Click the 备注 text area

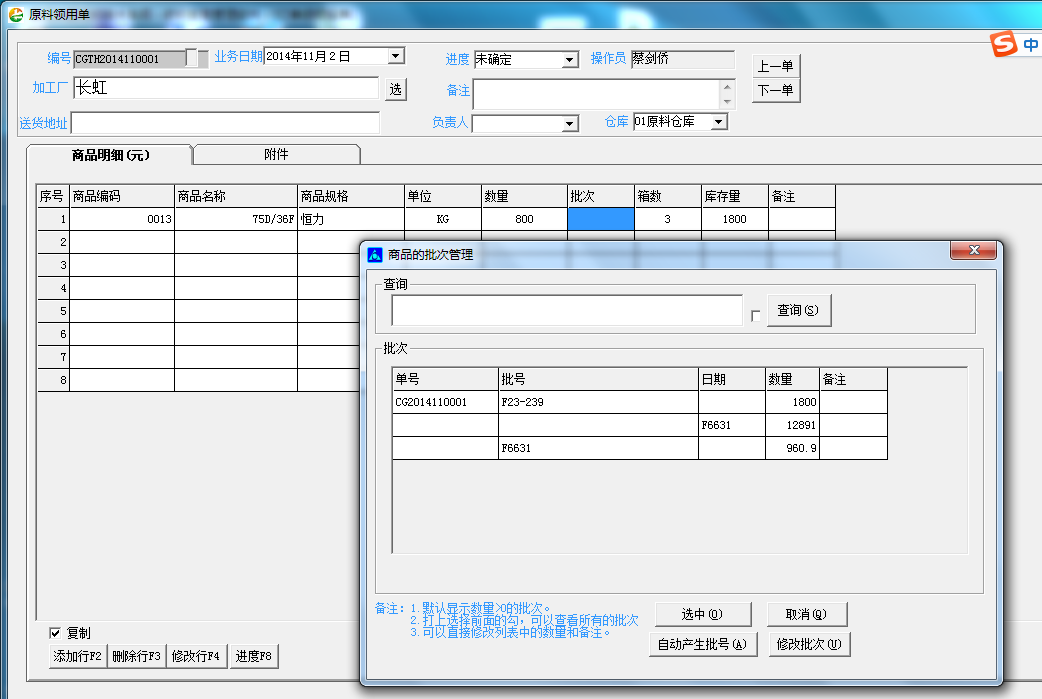(596, 94)
